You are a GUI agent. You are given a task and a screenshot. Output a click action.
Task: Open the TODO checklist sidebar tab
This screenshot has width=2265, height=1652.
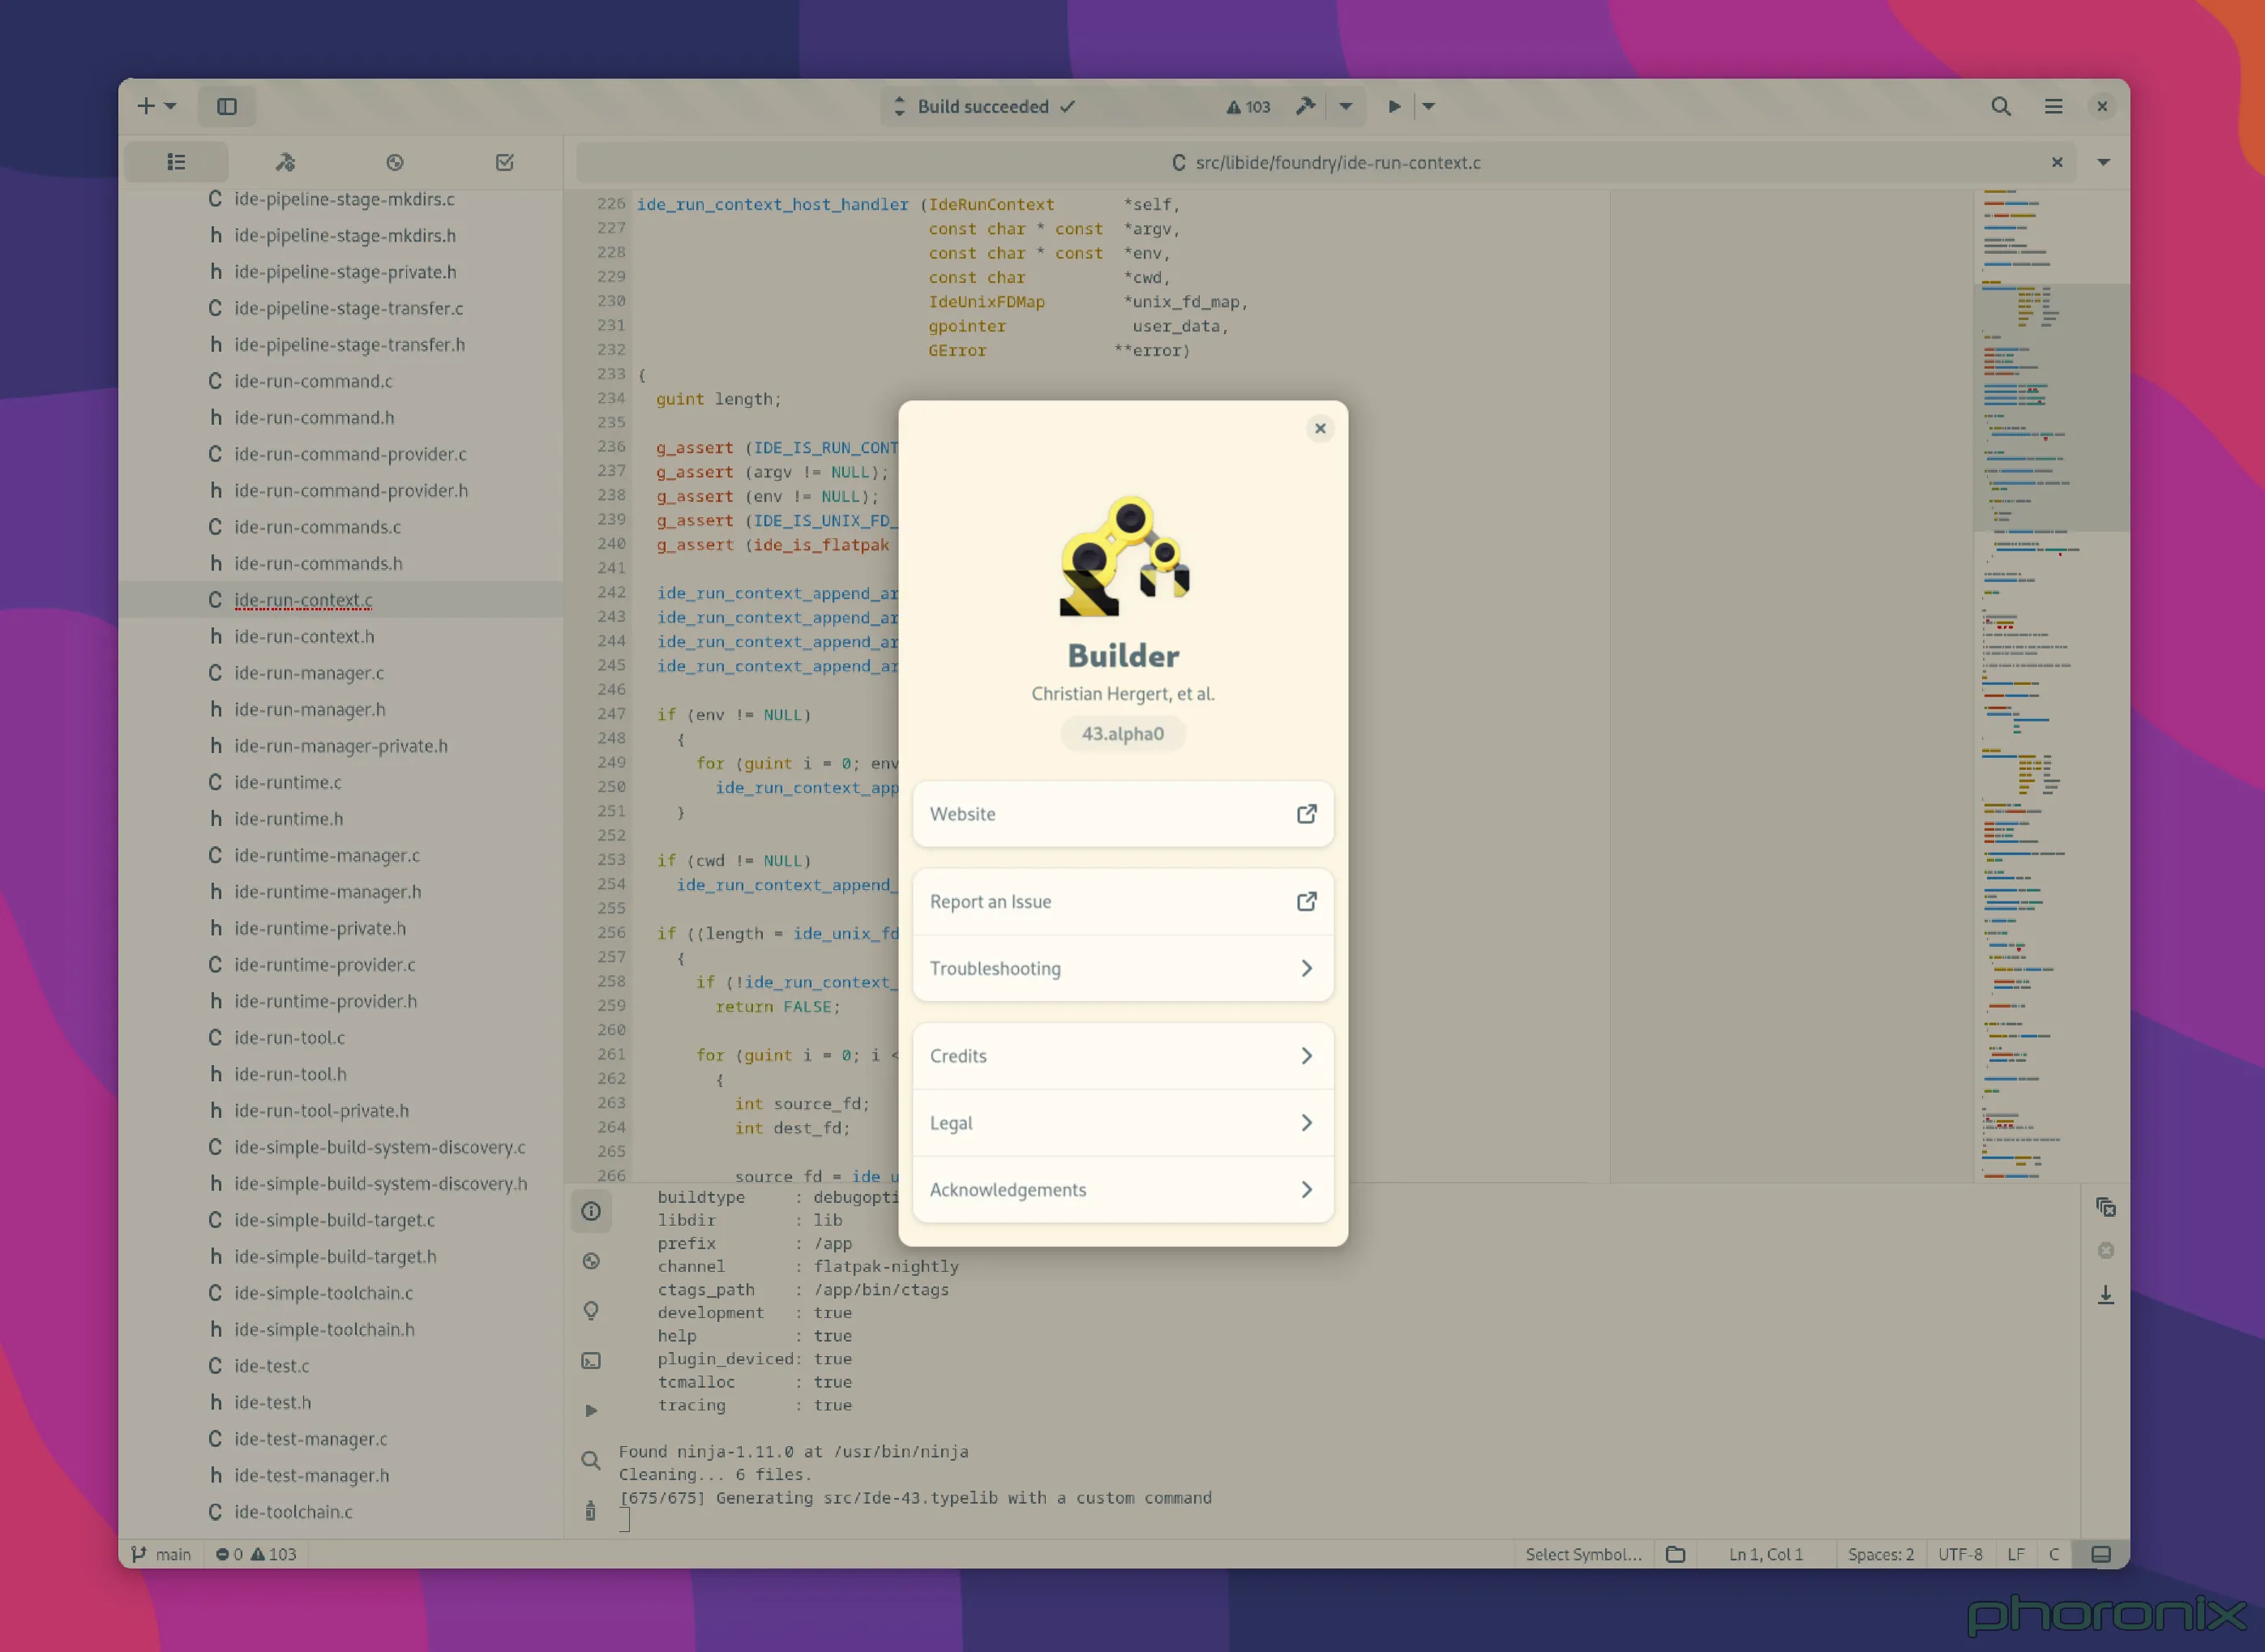coord(504,162)
